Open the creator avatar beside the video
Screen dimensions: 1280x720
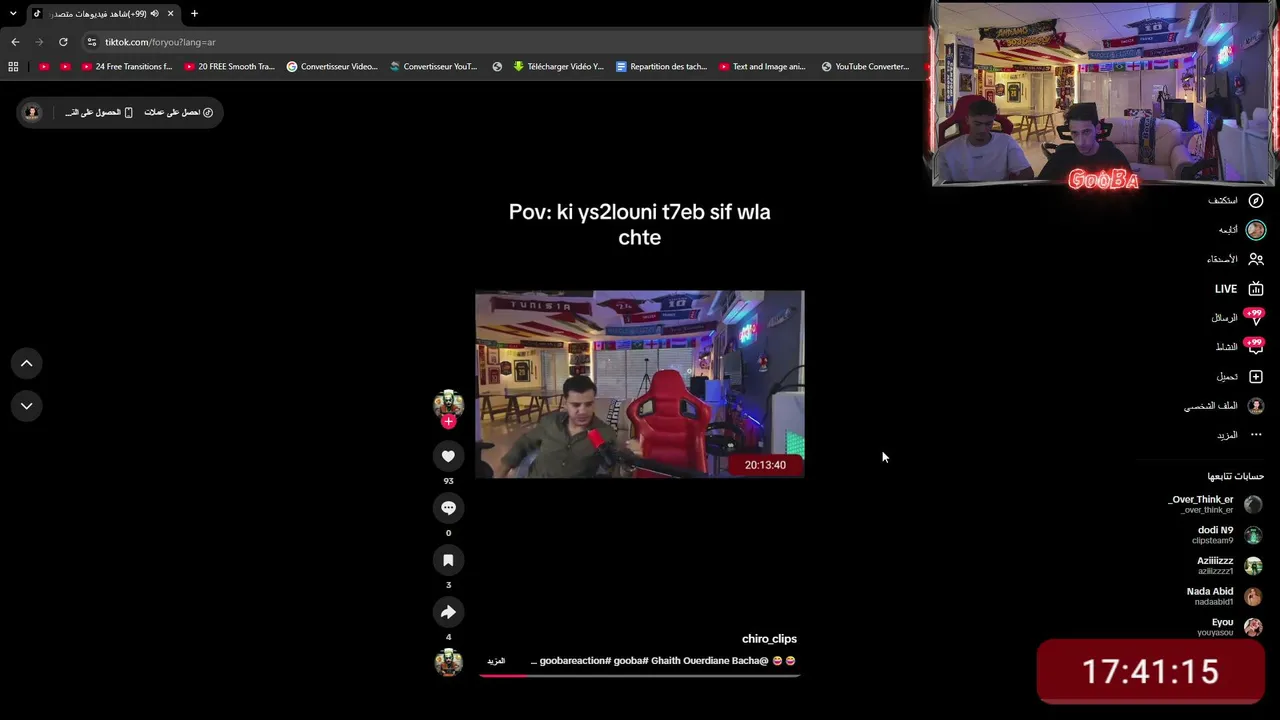click(448, 403)
